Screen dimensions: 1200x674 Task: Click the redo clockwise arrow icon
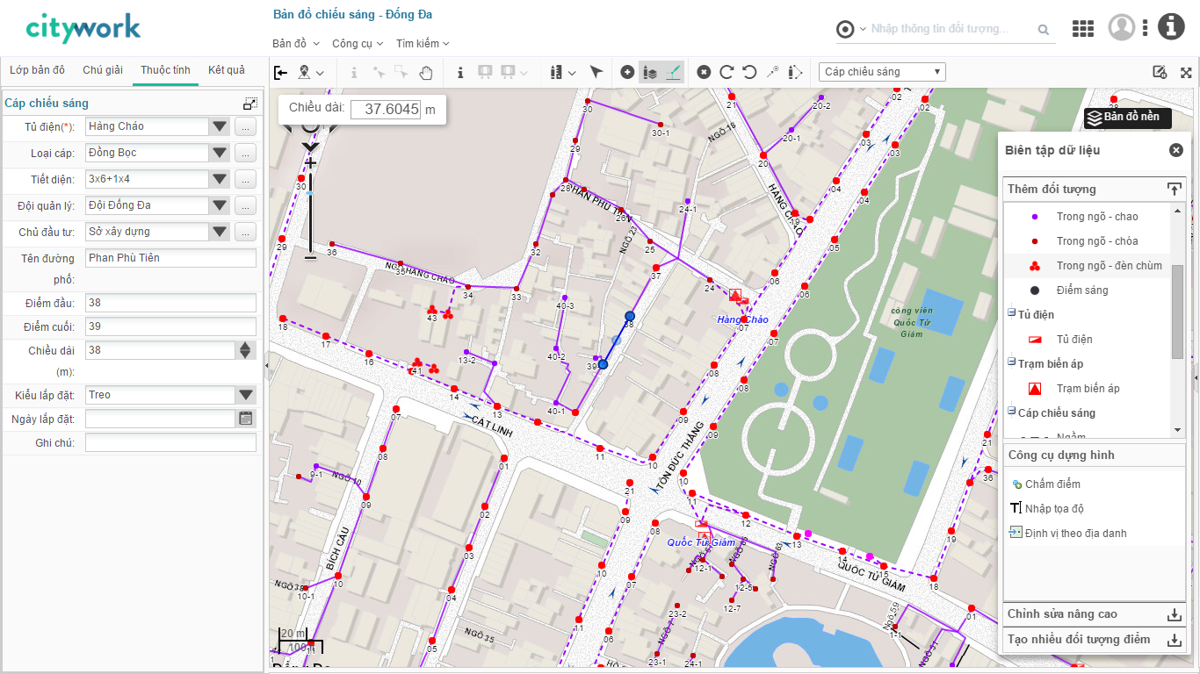click(727, 72)
